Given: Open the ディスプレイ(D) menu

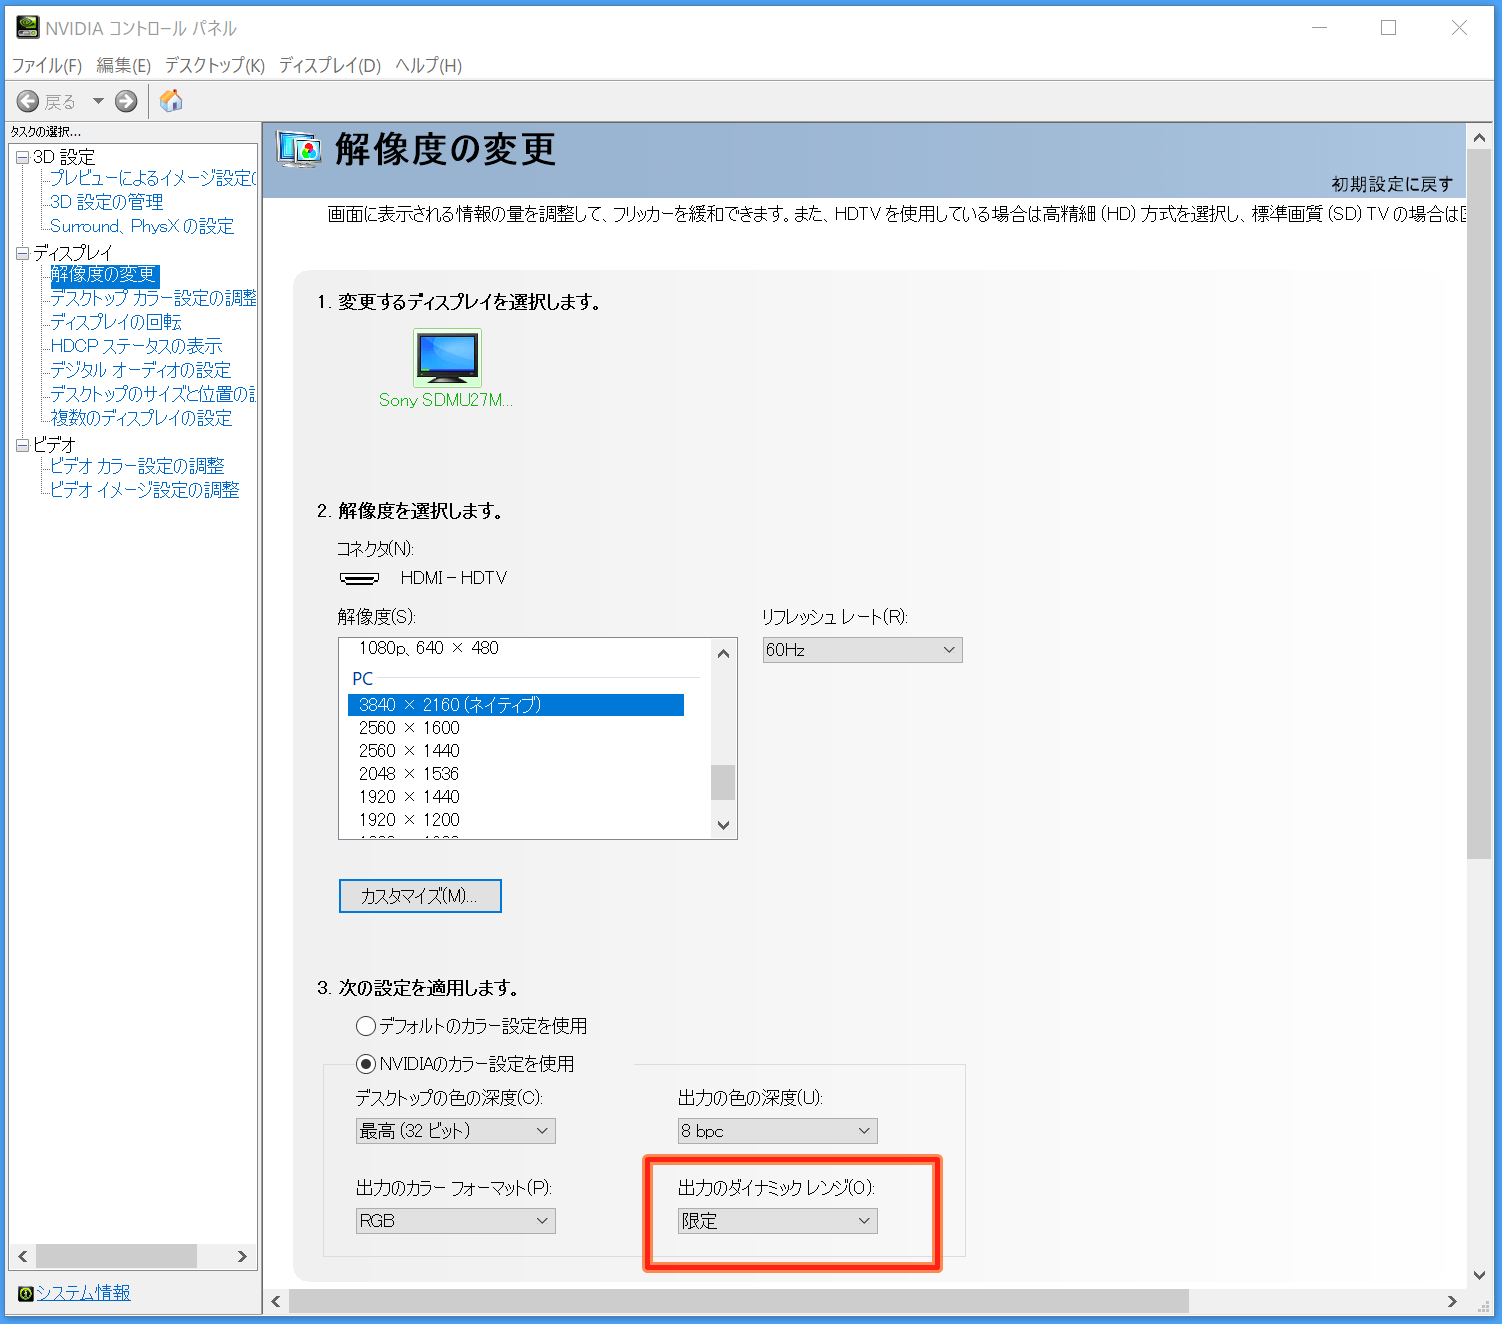Looking at the screenshot, I should pos(330,66).
